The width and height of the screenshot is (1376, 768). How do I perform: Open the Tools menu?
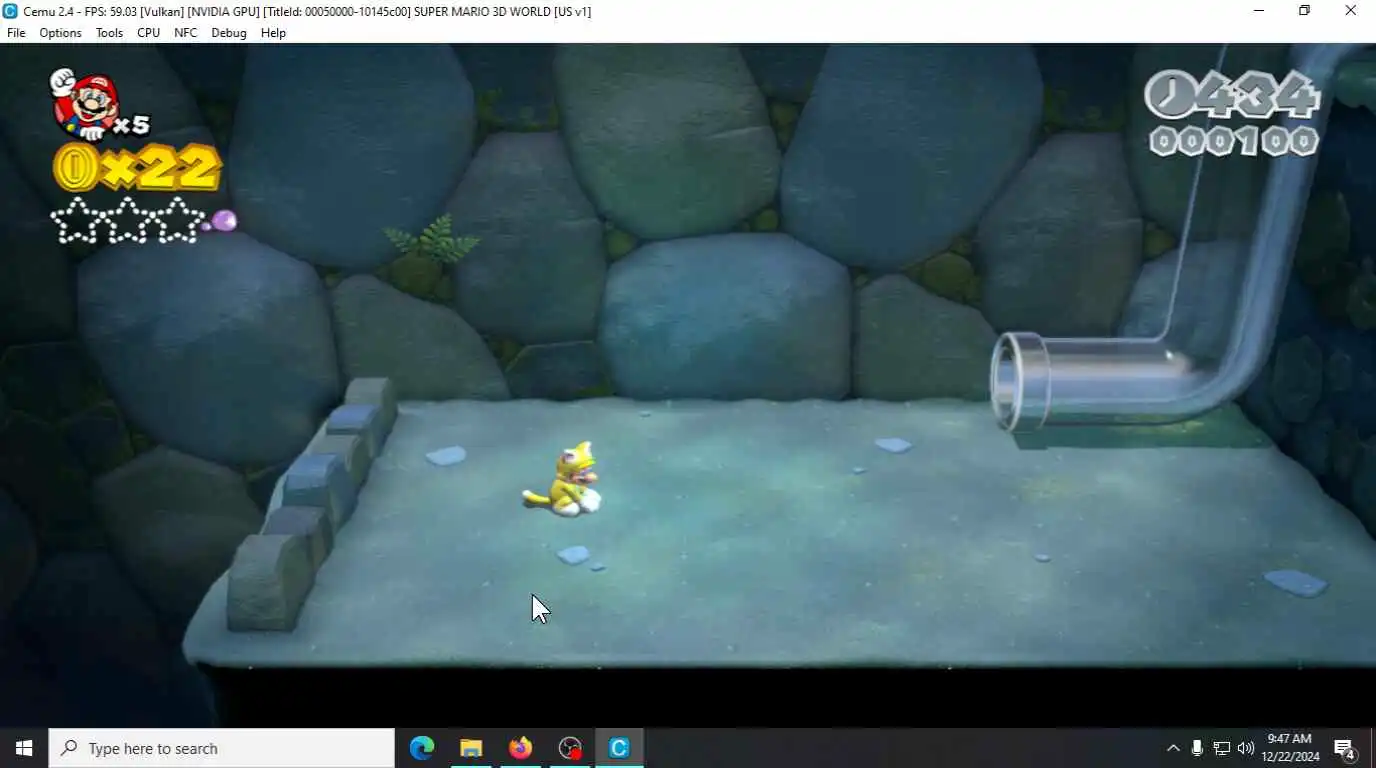pyautogui.click(x=109, y=33)
